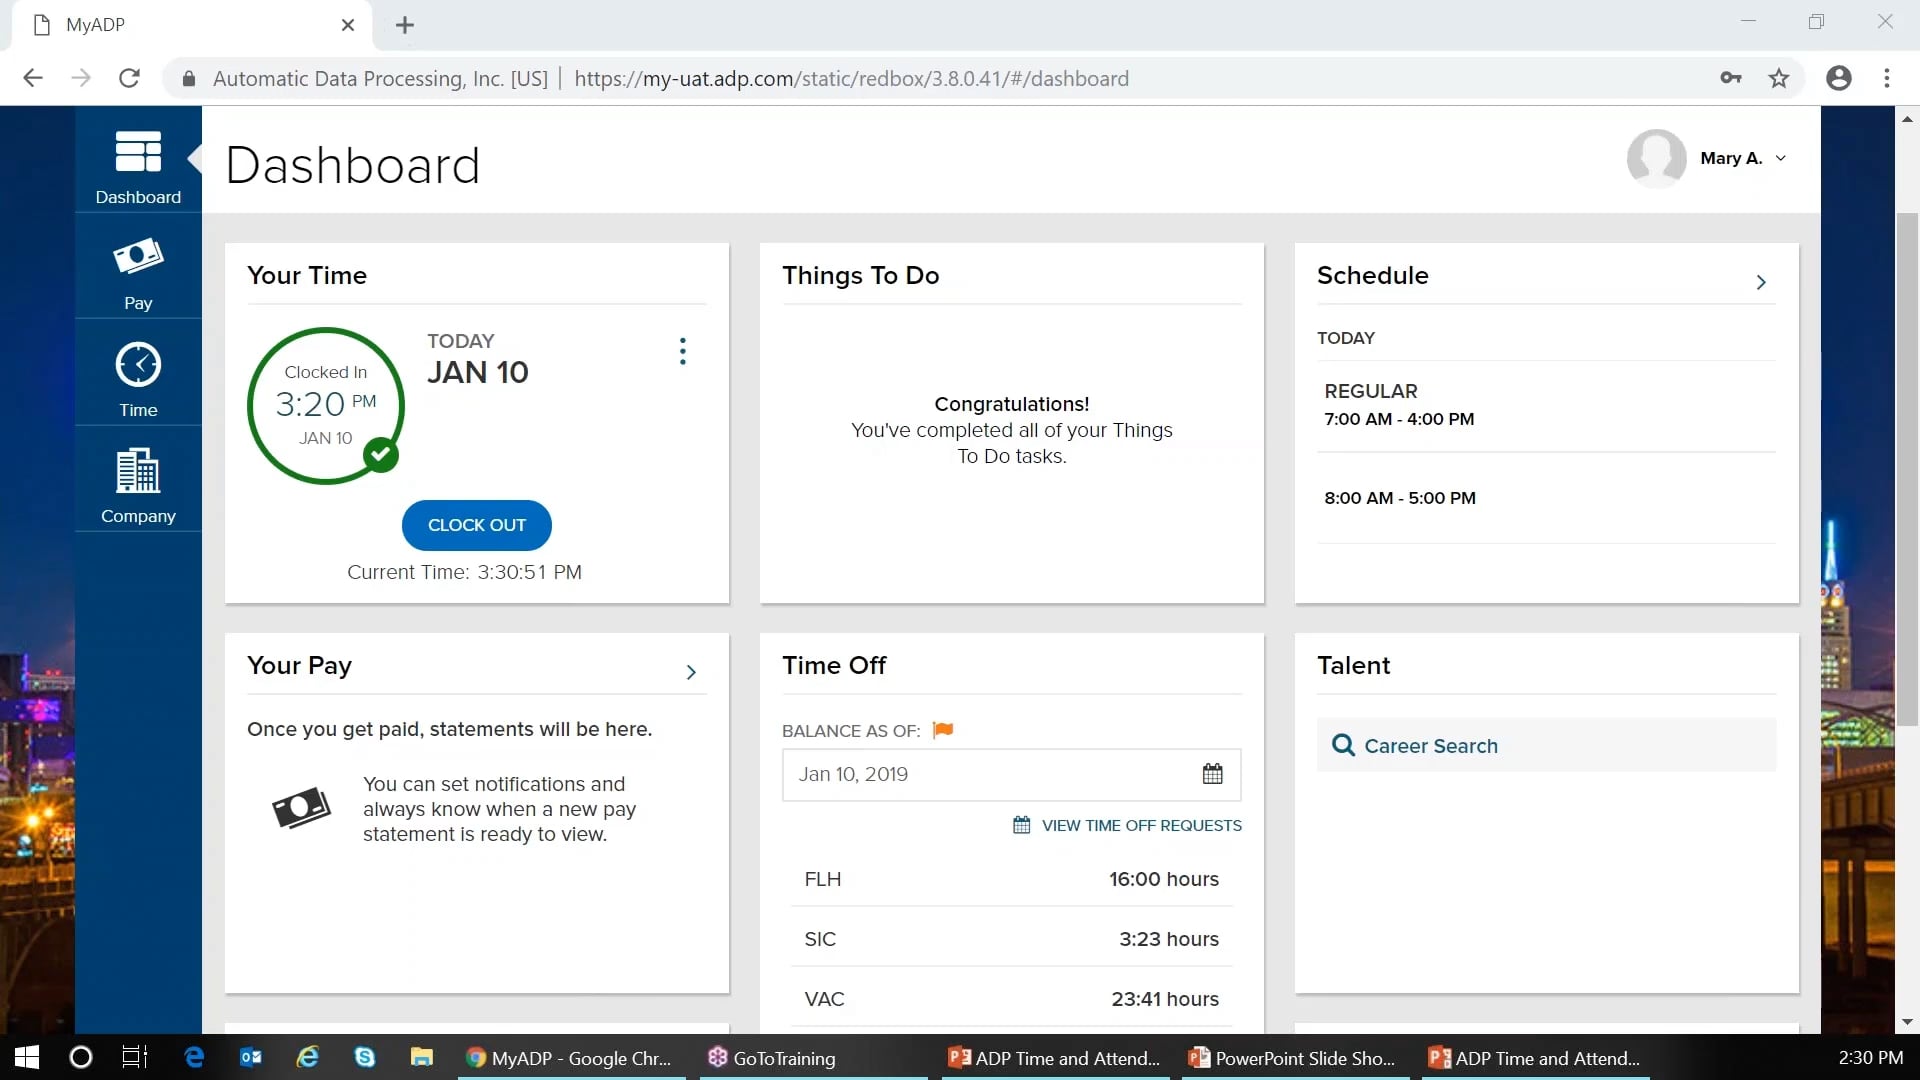Open the Schedule panel via its chevron
Screen dimensions: 1920x1080
click(1761, 281)
